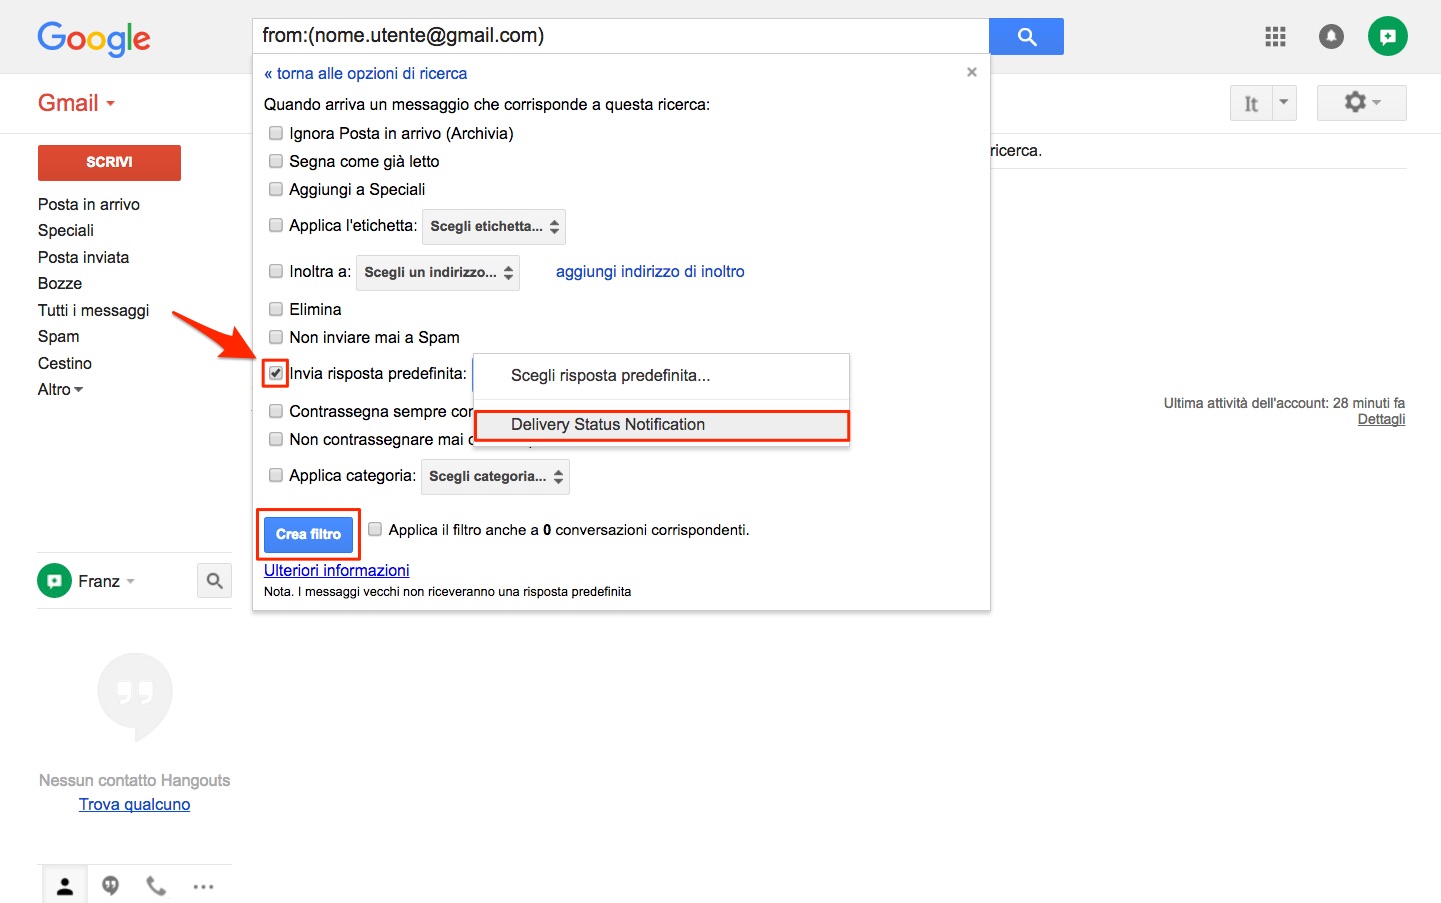Open the Scegli categoria dropdown

(x=495, y=476)
